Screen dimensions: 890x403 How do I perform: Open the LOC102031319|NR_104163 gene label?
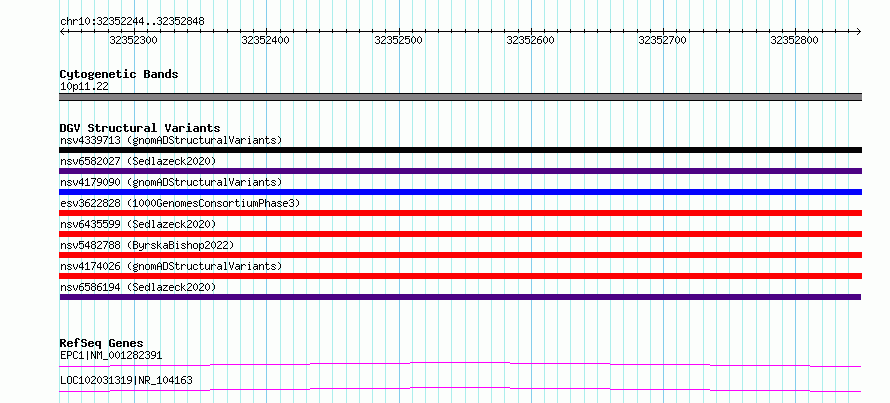[126, 380]
